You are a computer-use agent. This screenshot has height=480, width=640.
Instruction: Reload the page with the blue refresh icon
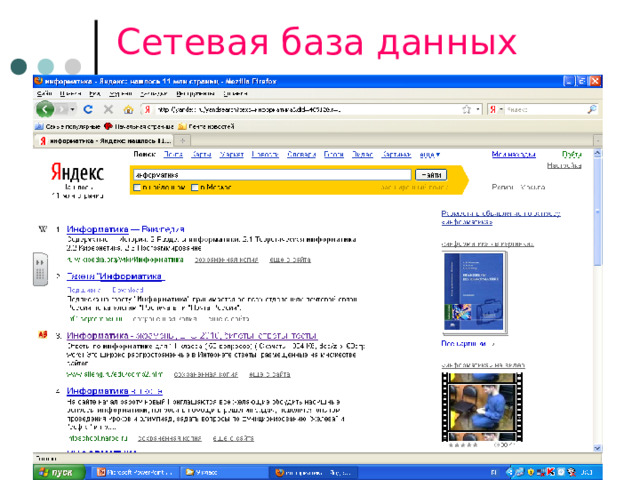[88, 109]
